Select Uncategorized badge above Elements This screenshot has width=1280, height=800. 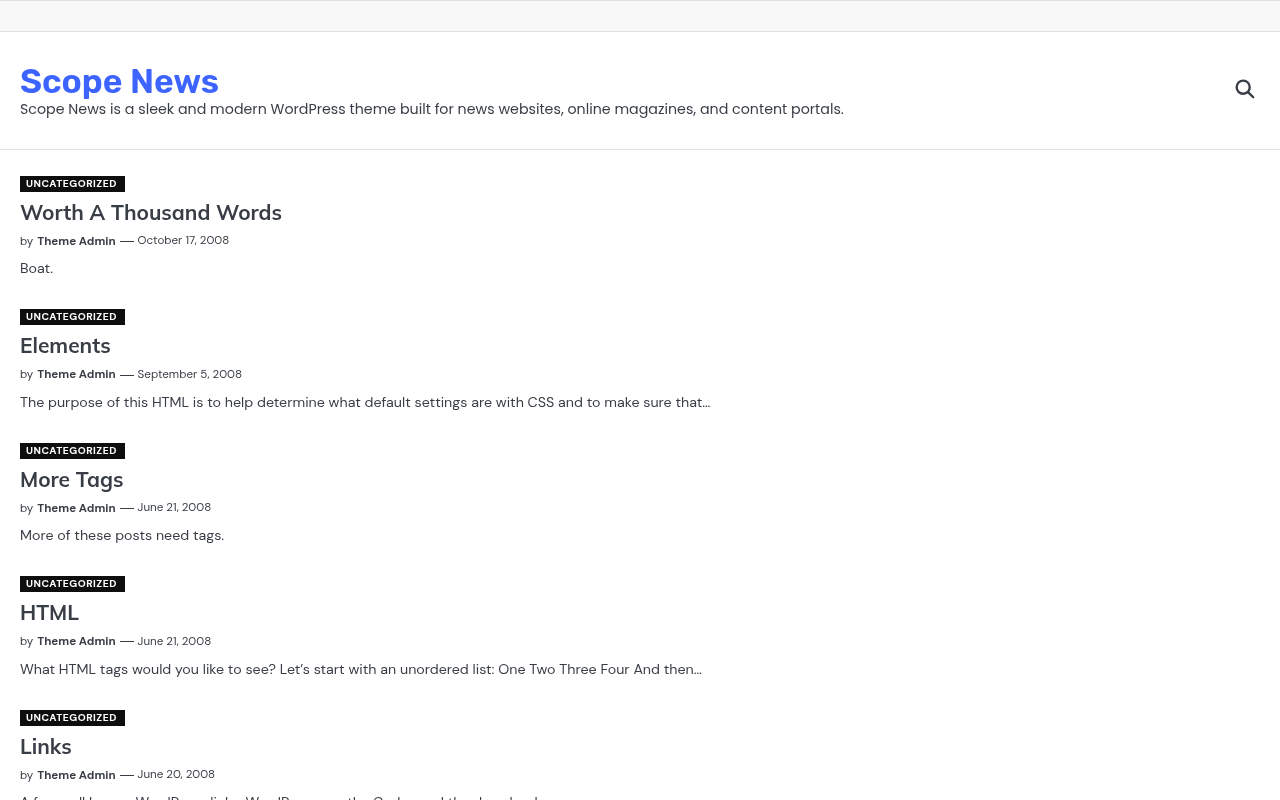tap(72, 317)
